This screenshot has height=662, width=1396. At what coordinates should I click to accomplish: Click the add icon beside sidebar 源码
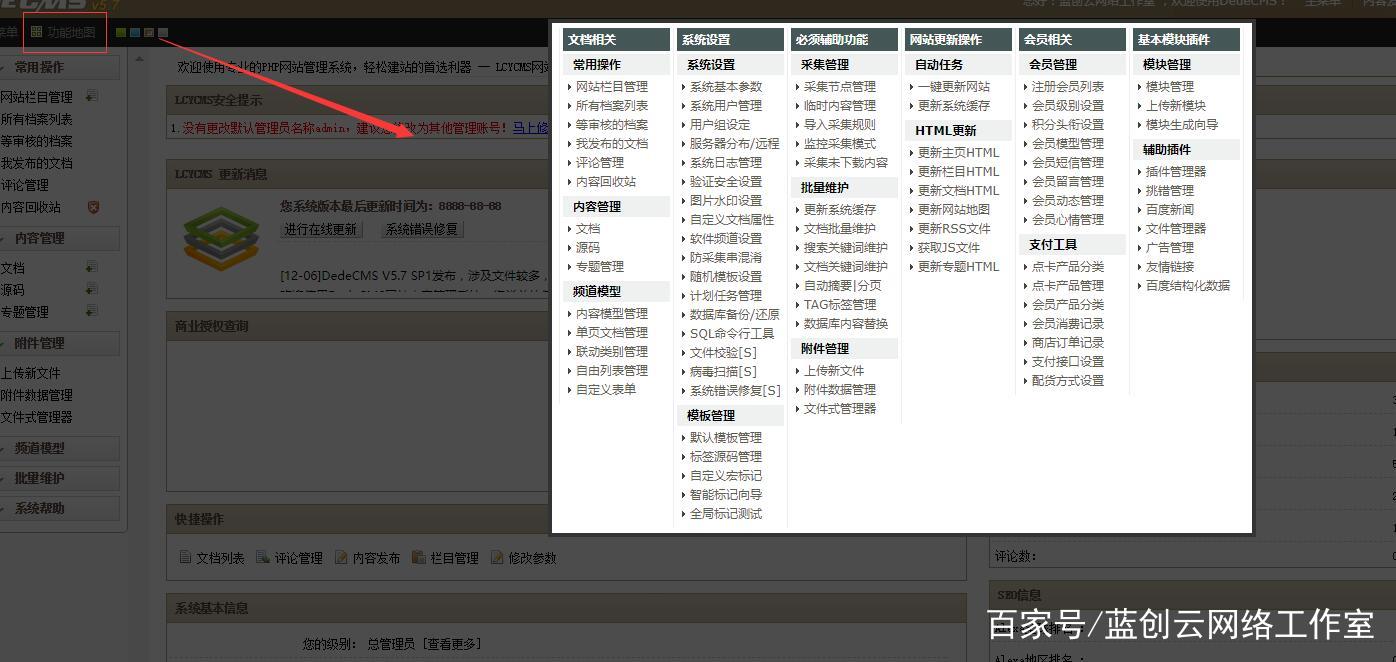coord(91,289)
